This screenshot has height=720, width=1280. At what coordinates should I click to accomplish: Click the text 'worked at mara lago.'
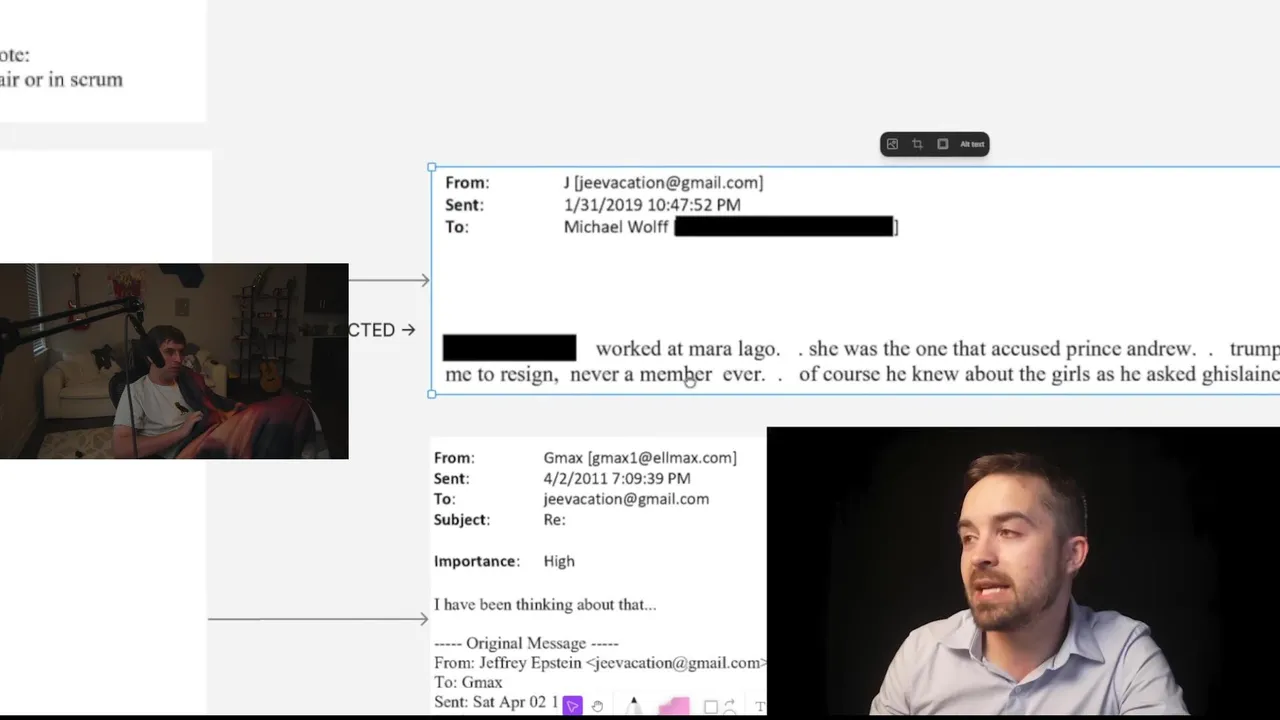click(688, 349)
